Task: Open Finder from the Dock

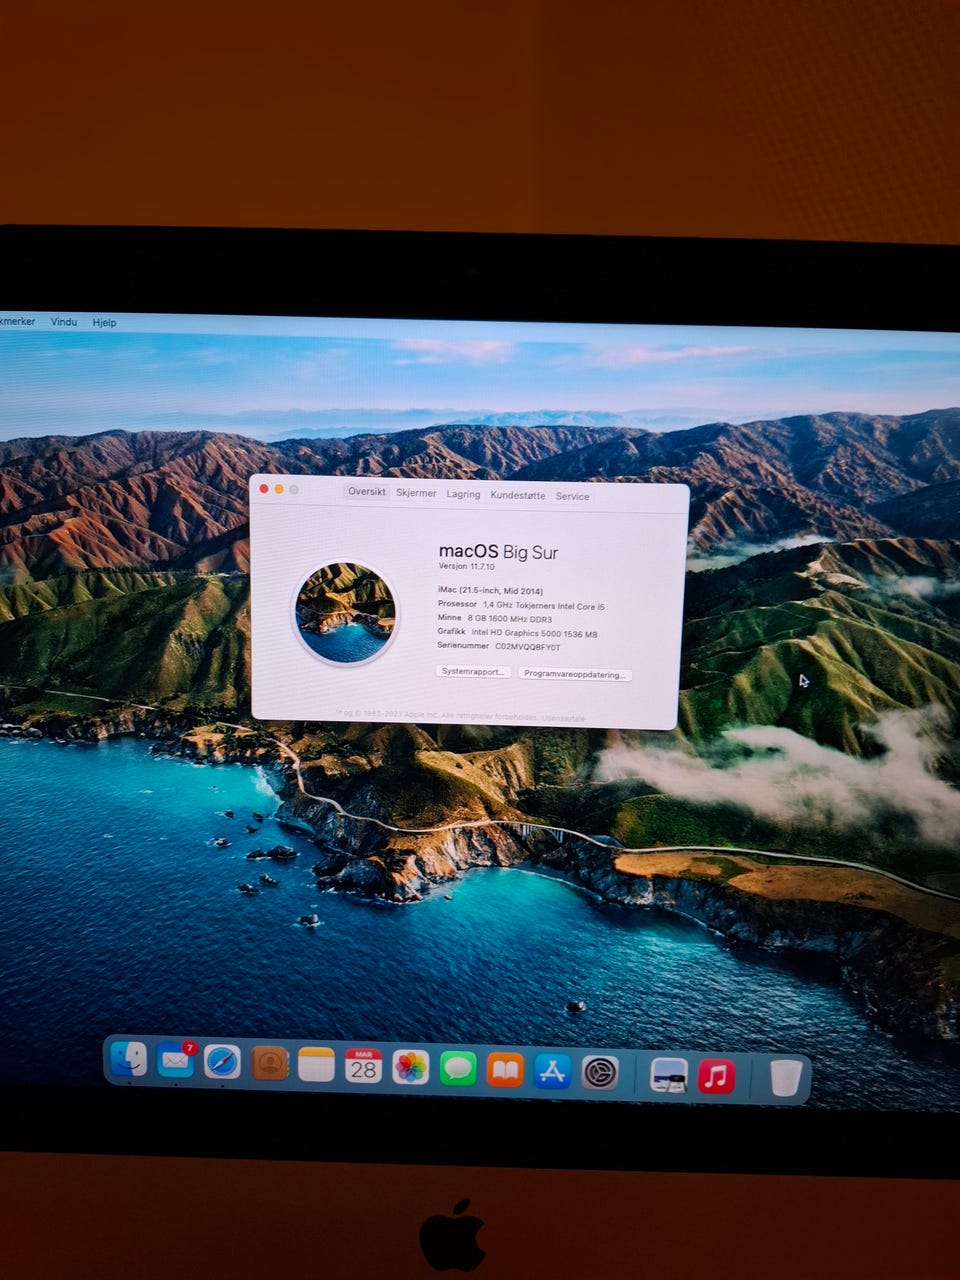Action: click(x=128, y=1059)
